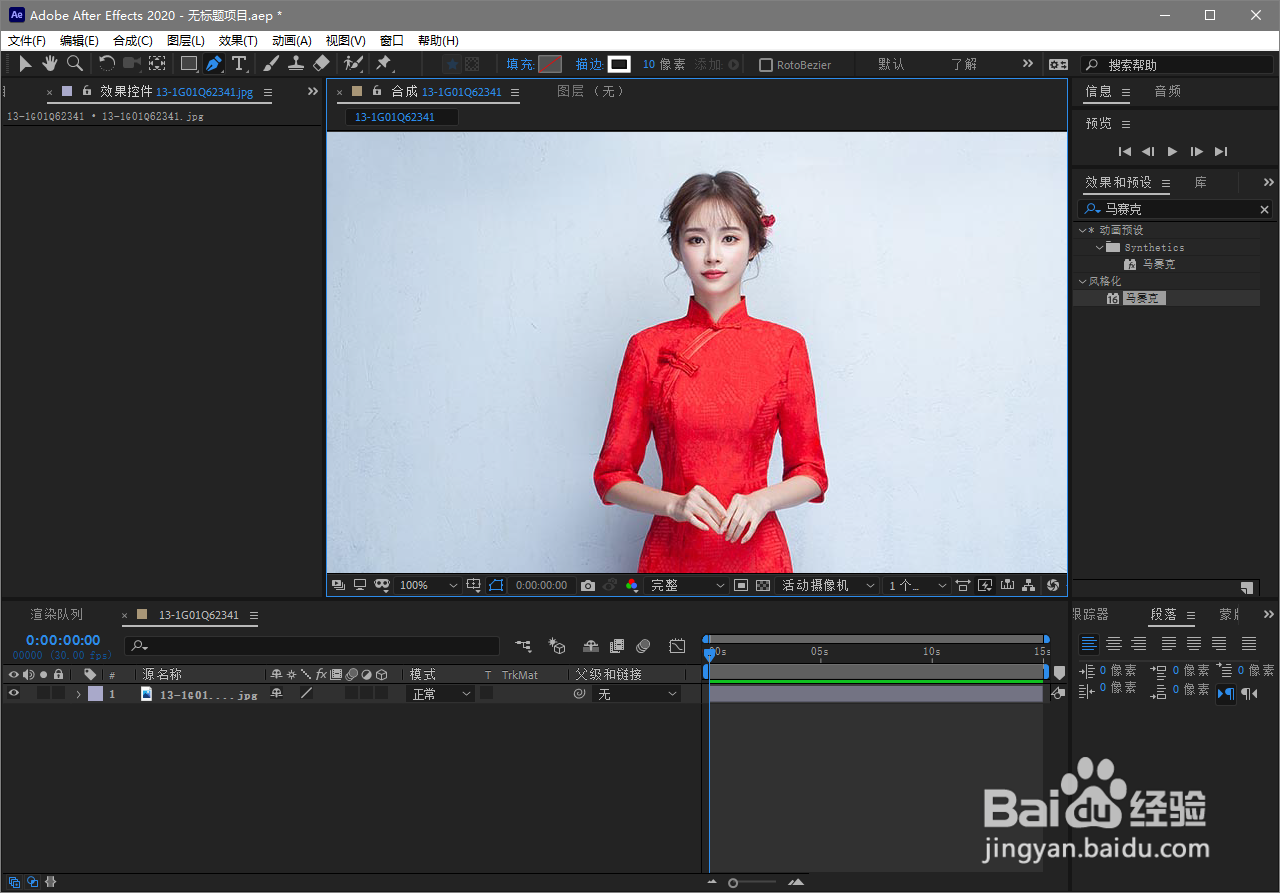Open the 完整 resolution dropdown
The image size is (1280, 893).
click(688, 585)
